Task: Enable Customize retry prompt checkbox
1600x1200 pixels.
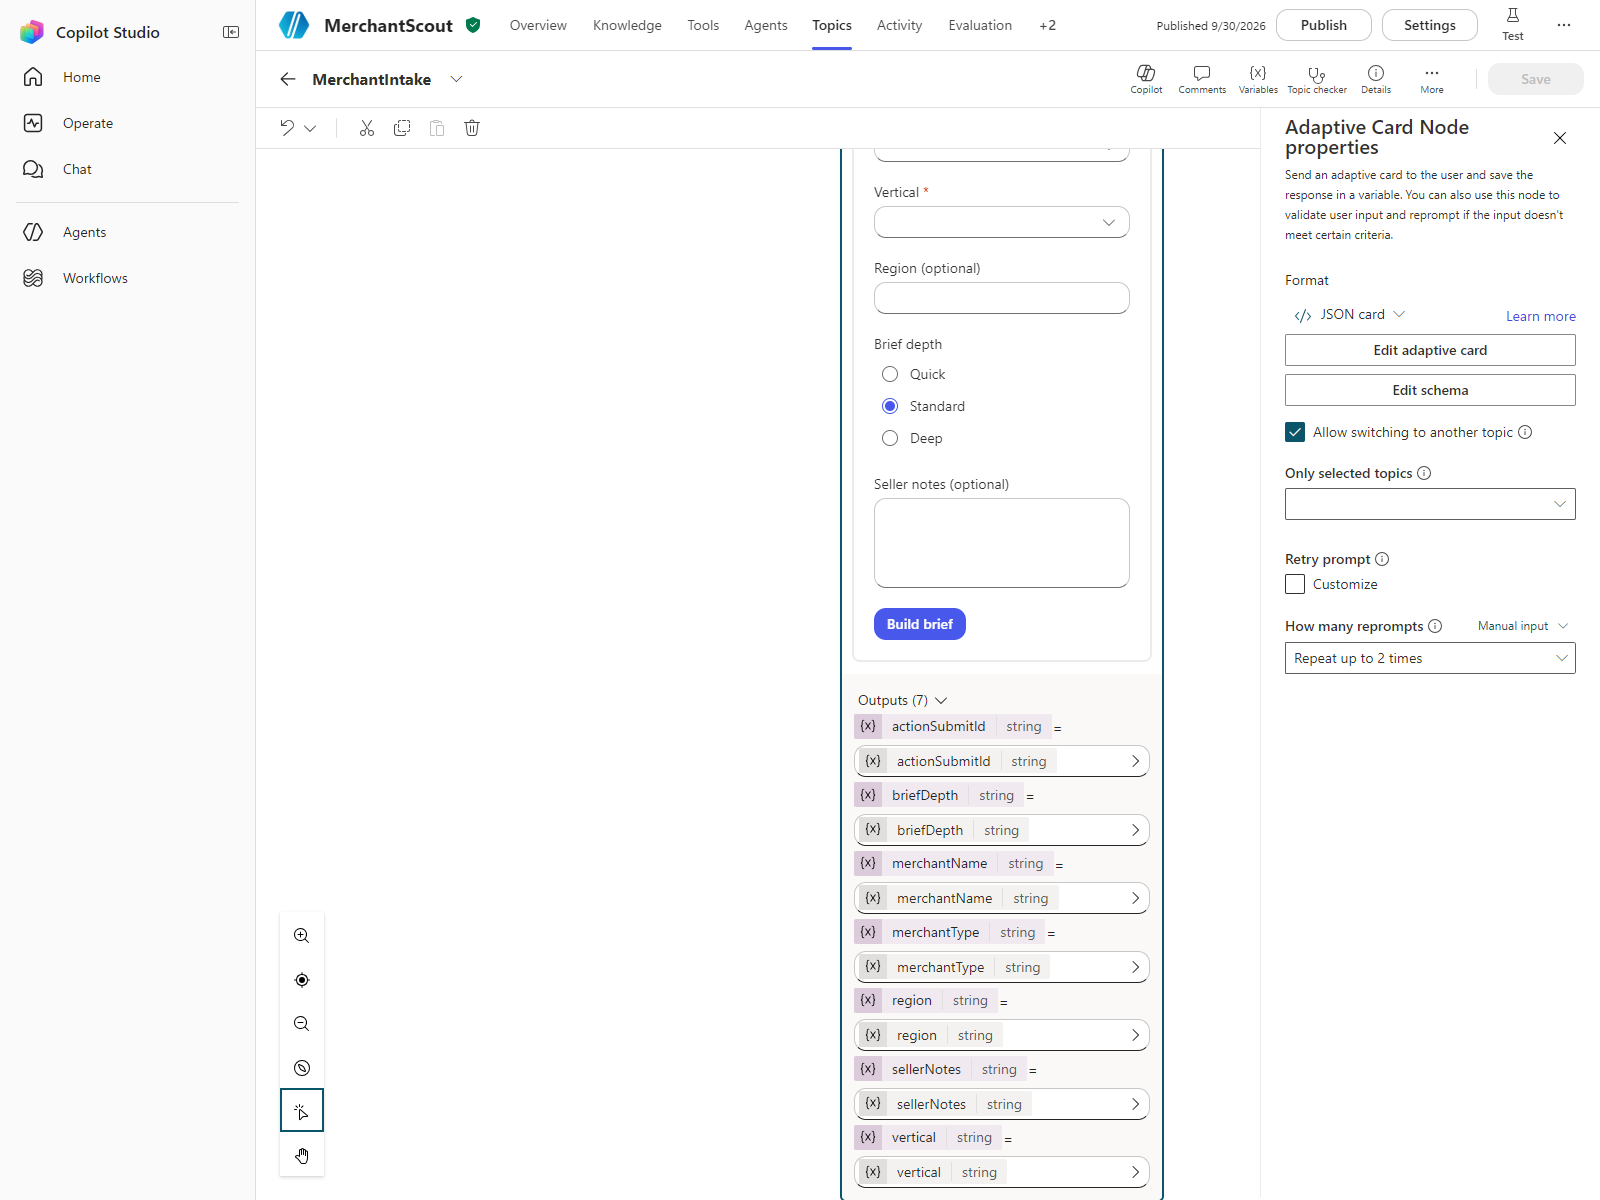Action: click(1295, 584)
